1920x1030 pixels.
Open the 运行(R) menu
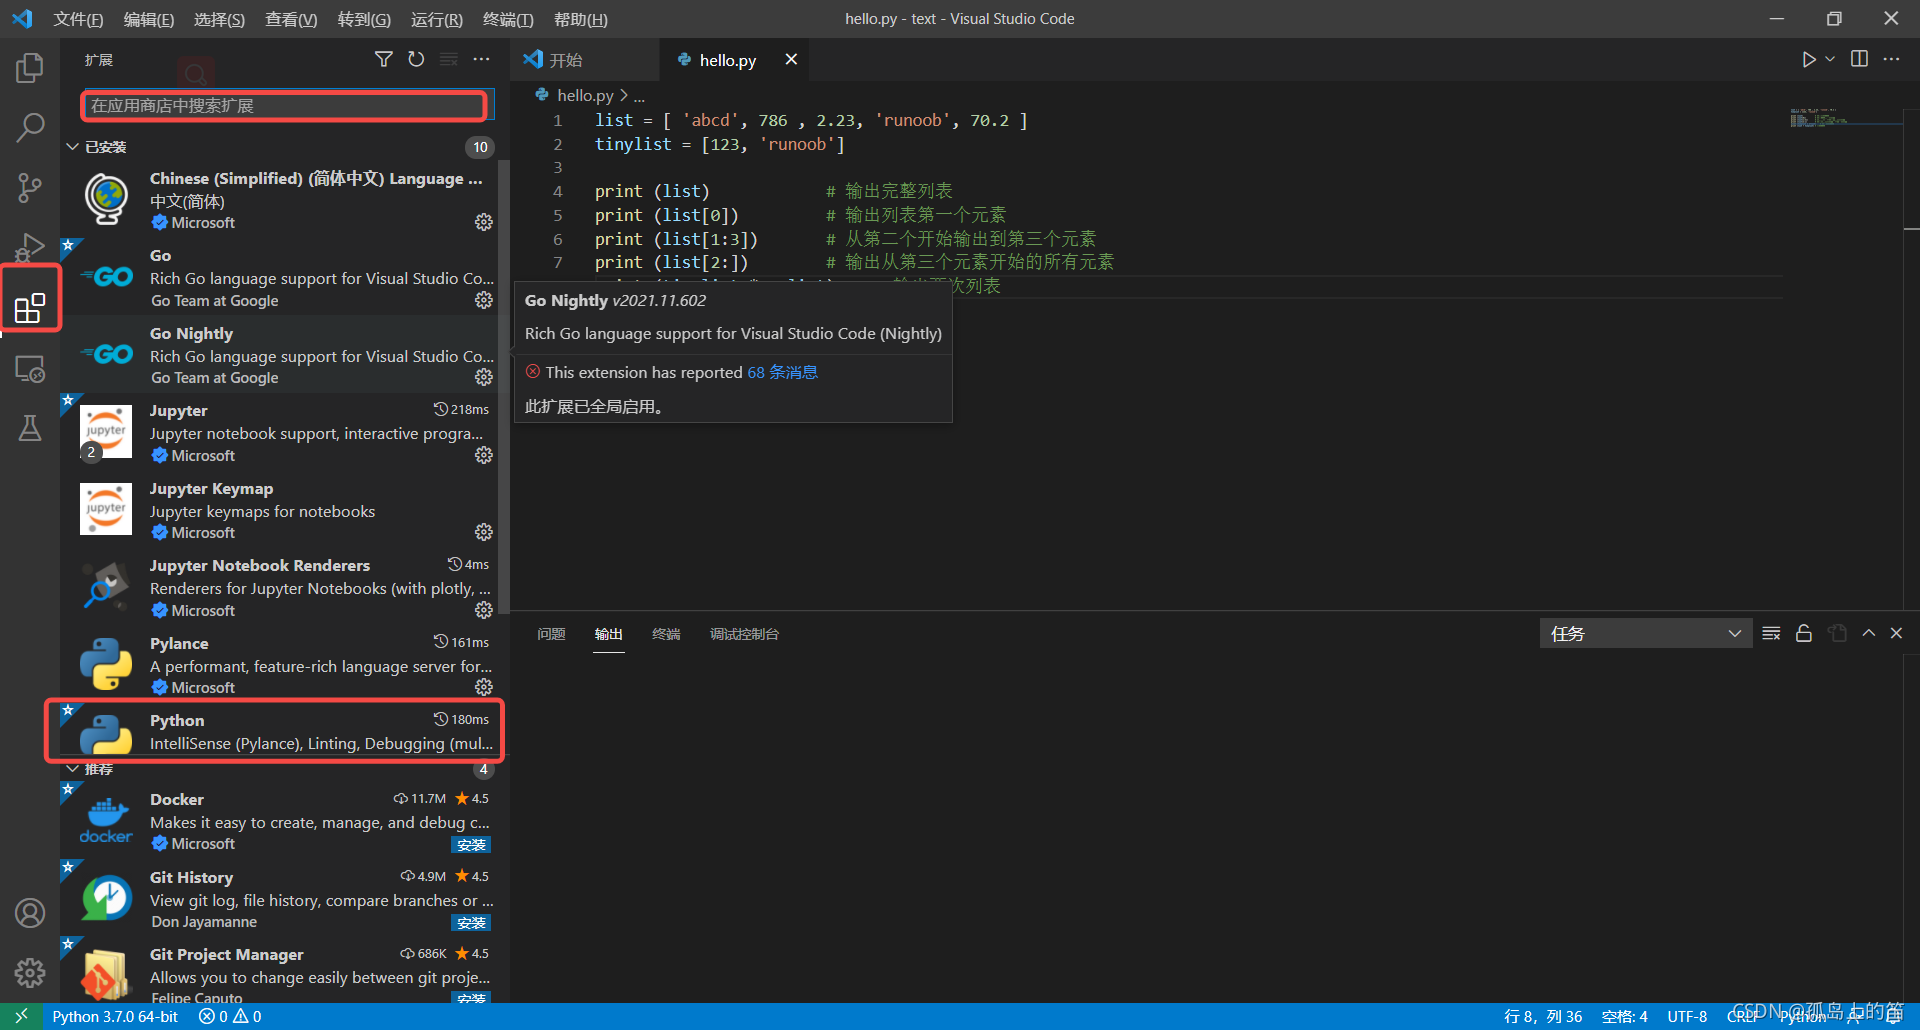437,19
